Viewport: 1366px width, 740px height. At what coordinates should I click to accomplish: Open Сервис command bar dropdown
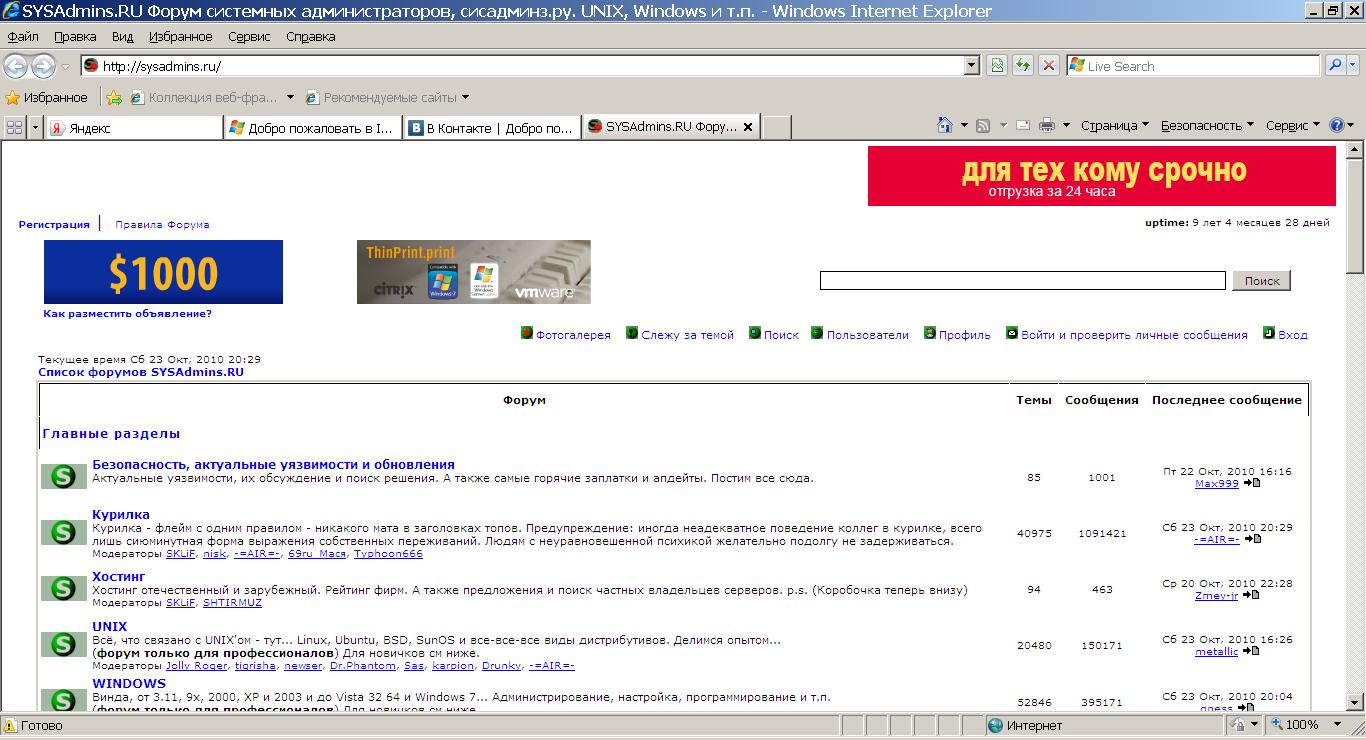[x=1292, y=125]
